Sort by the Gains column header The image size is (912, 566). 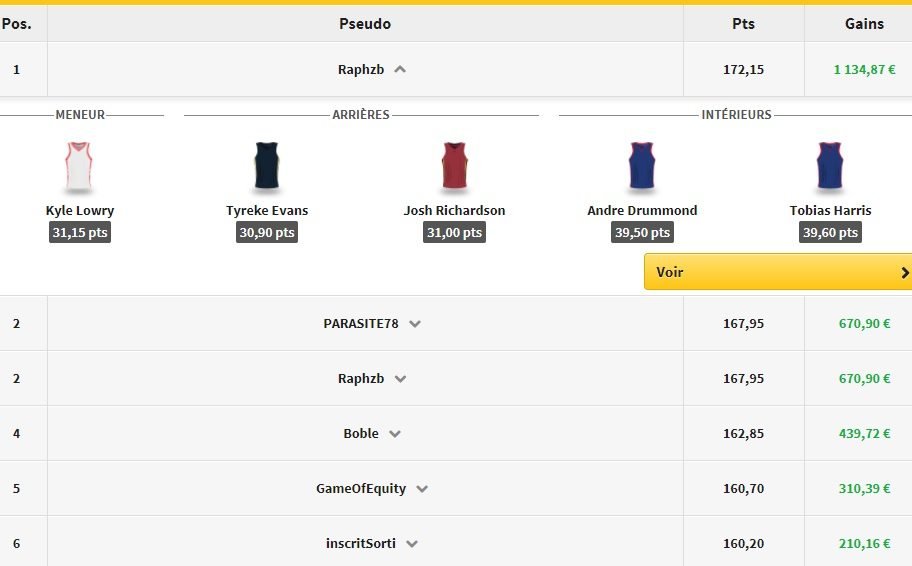(x=864, y=23)
